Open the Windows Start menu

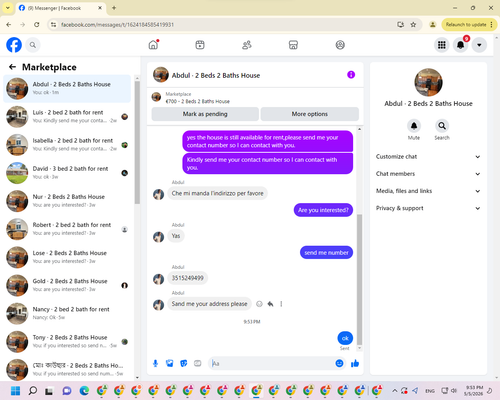pyautogui.click(x=15, y=390)
